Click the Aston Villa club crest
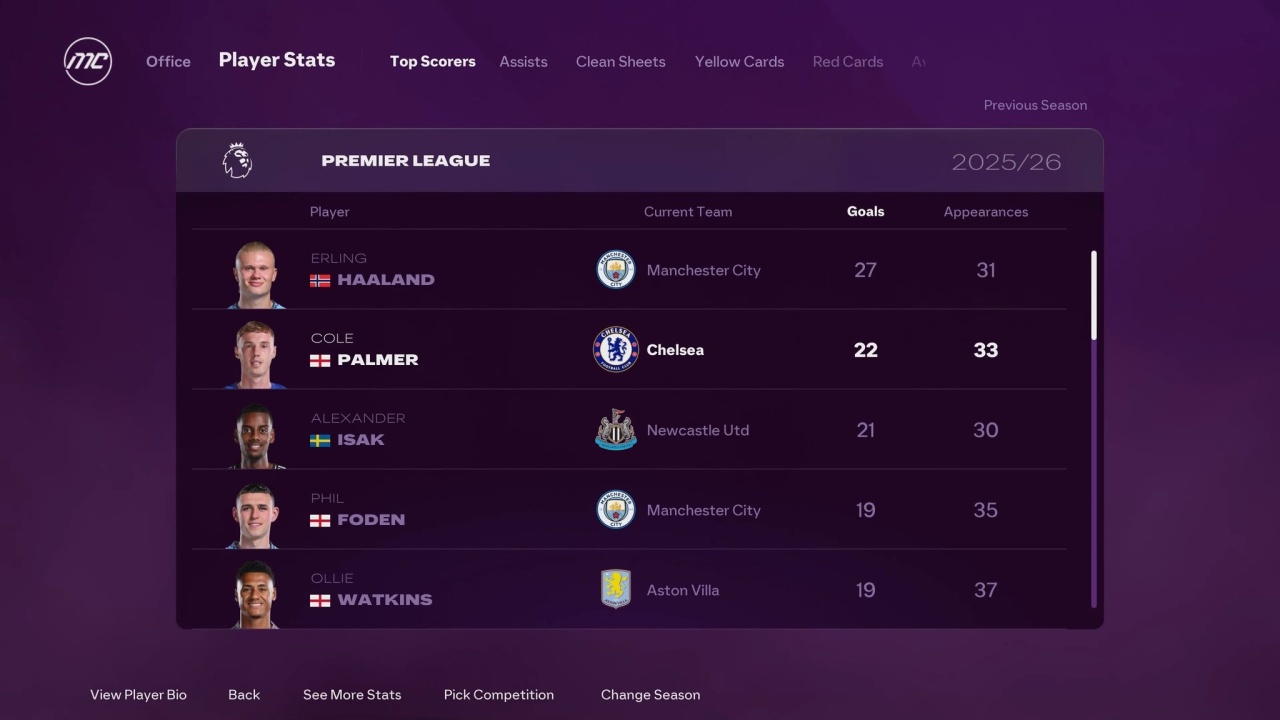Image resolution: width=1280 pixels, height=720 pixels. pyautogui.click(x=616, y=590)
